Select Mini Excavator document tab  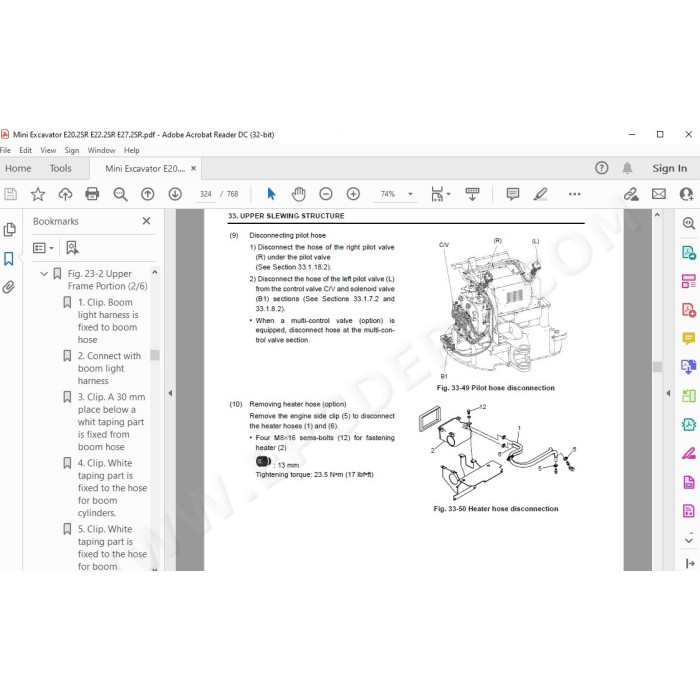click(x=145, y=169)
